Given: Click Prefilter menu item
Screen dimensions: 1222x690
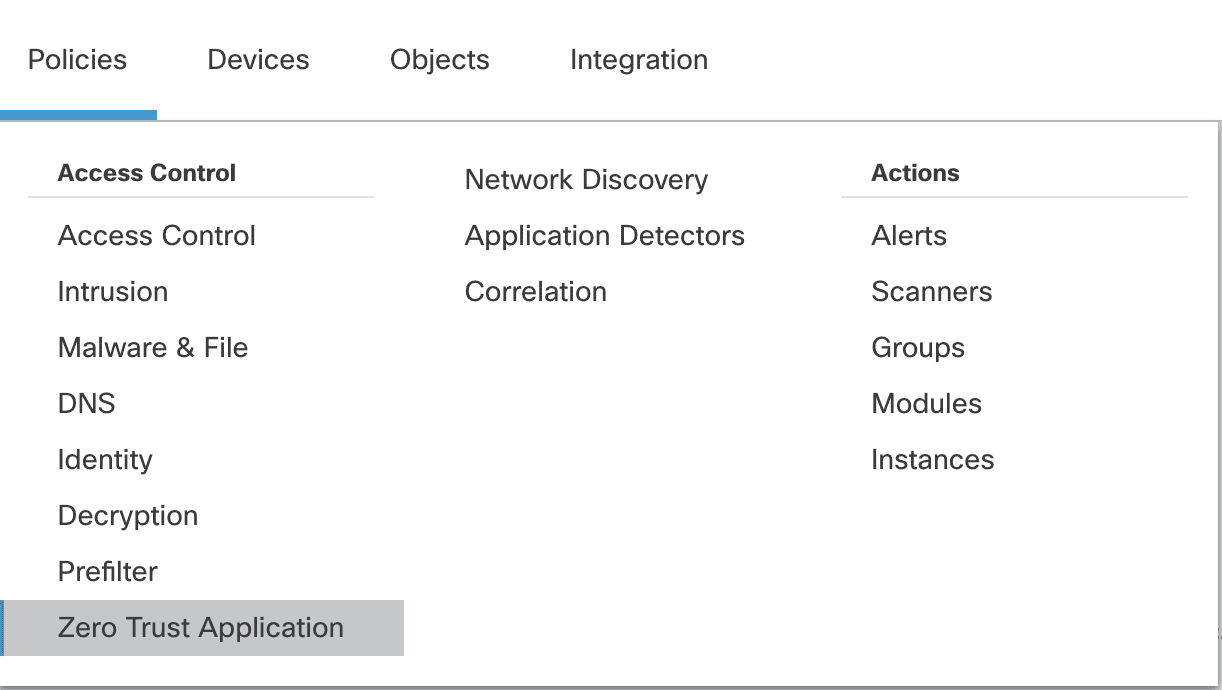Looking at the screenshot, I should (108, 572).
